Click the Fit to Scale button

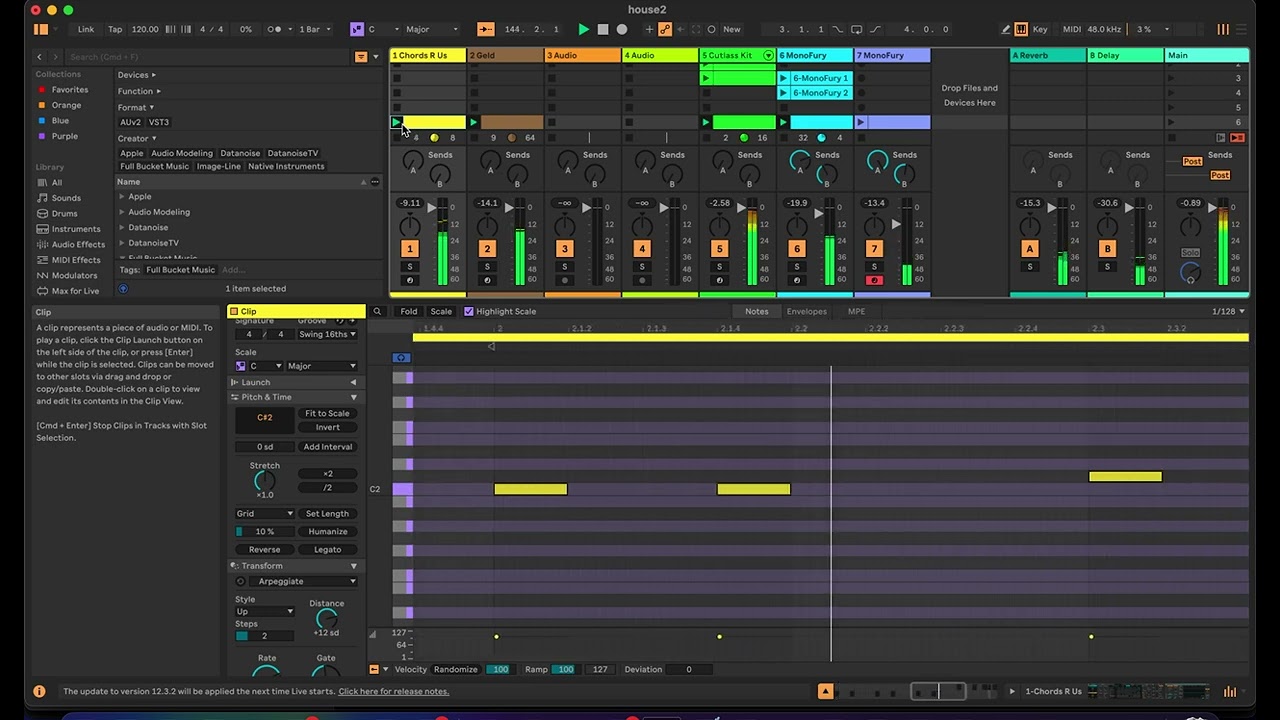click(327, 413)
